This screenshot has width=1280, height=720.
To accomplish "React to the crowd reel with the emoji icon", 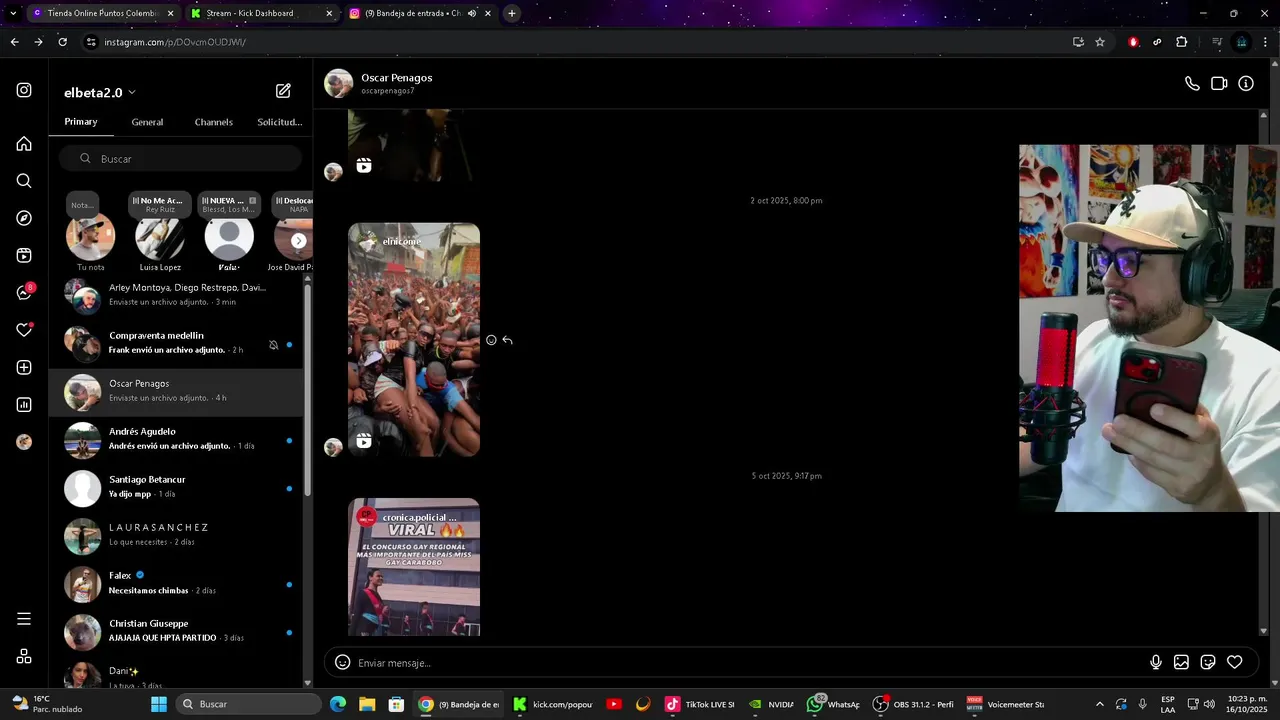I will click(x=491, y=340).
